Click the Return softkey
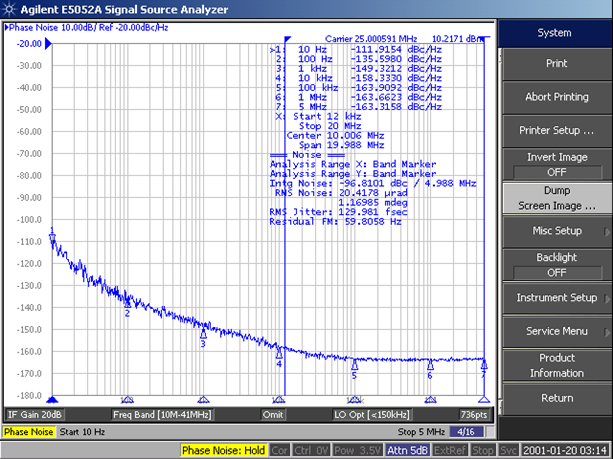613x459 pixels. (555, 398)
